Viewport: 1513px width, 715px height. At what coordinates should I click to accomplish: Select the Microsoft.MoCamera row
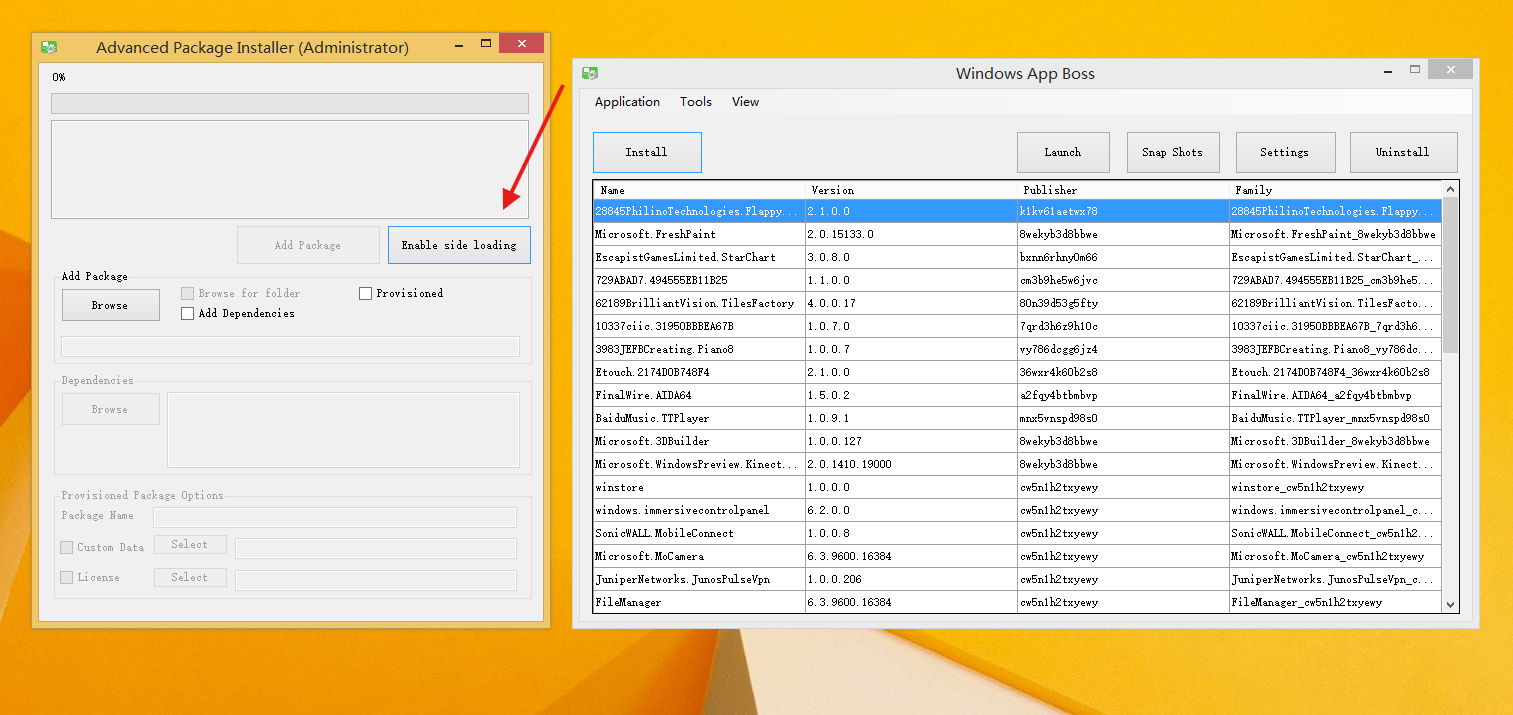1018,556
